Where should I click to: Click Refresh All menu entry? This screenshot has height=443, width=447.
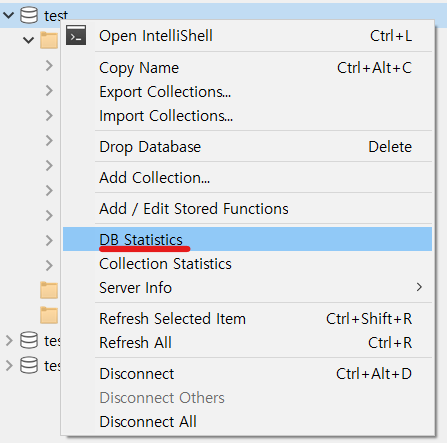tap(247, 343)
